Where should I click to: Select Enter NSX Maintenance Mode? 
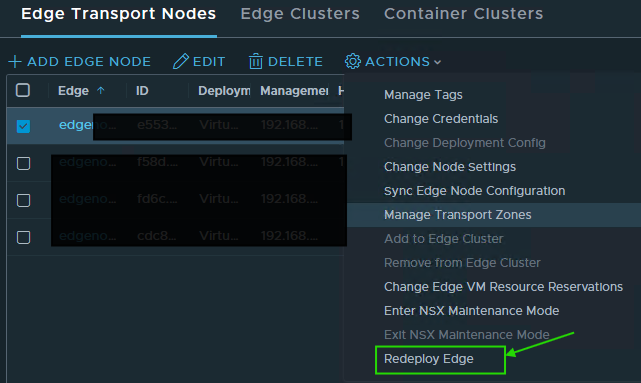coord(471,311)
